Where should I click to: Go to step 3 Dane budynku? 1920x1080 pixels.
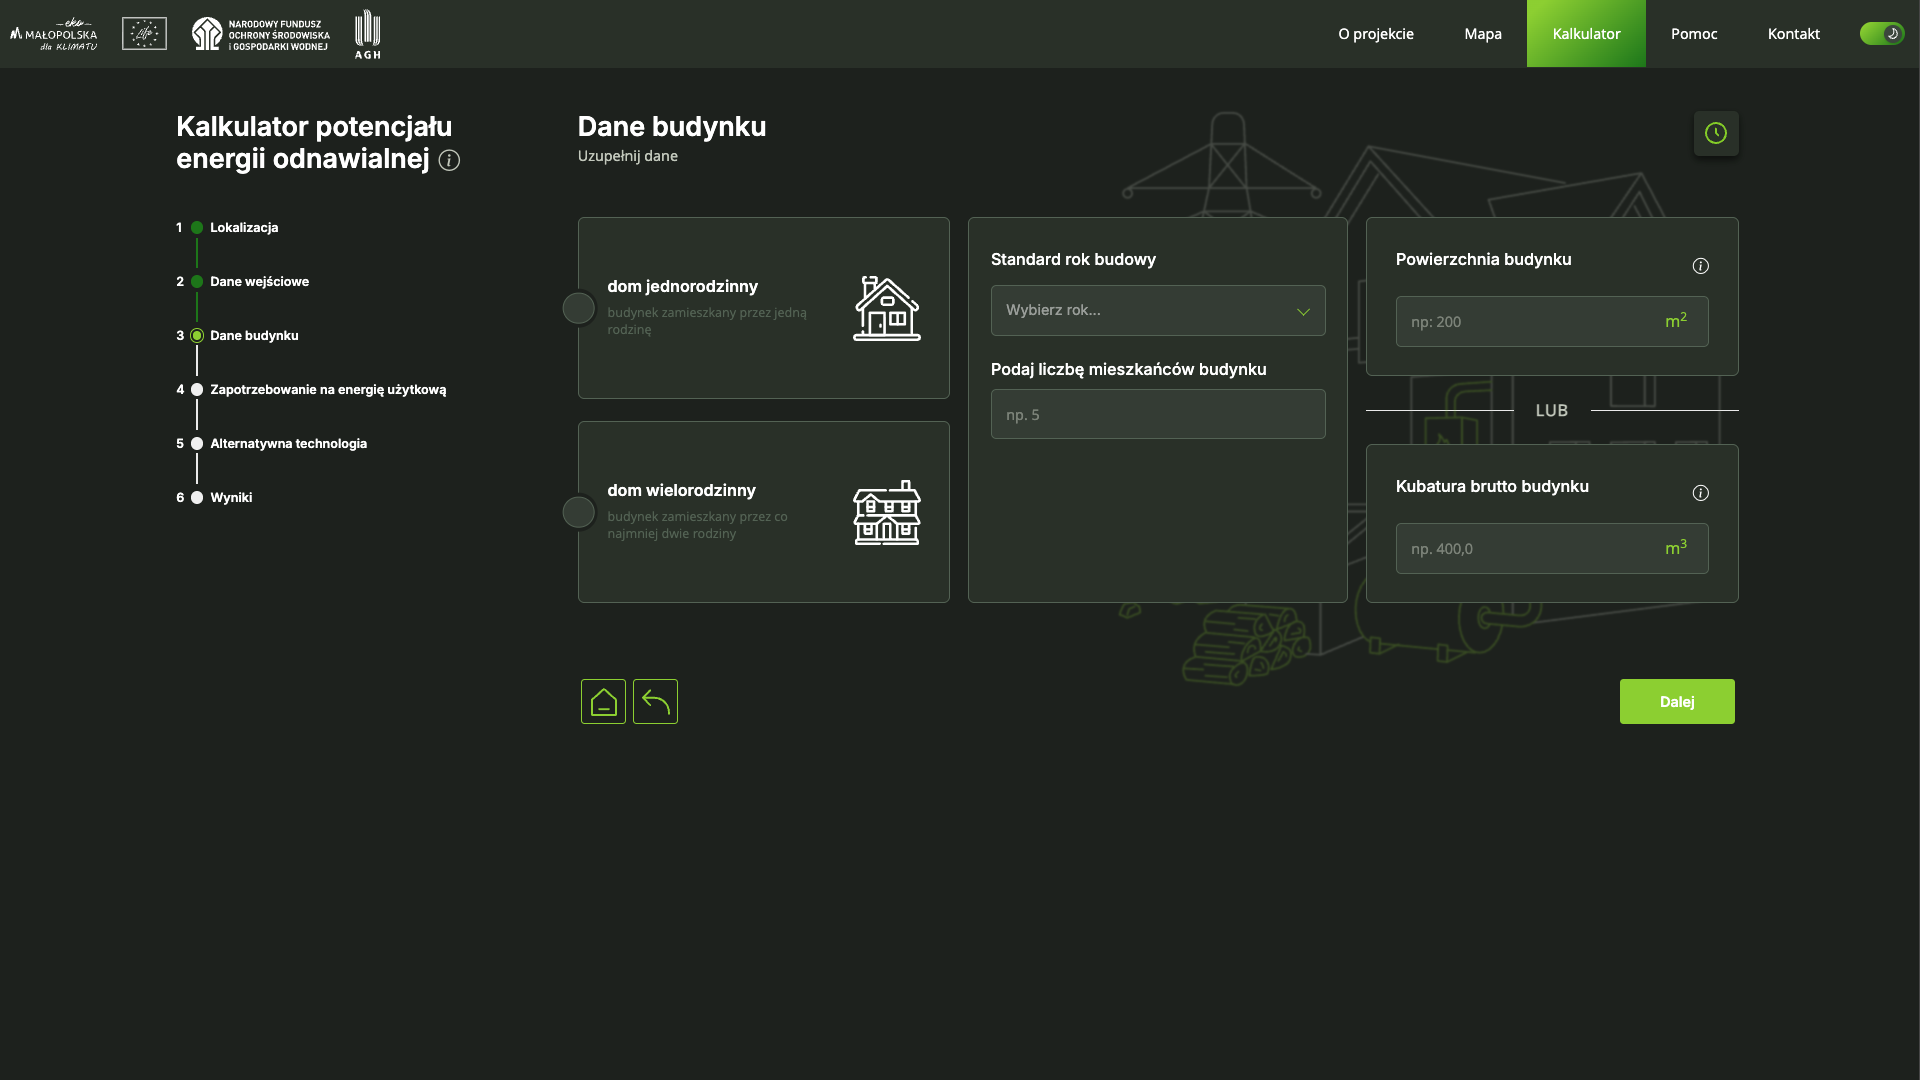click(x=238, y=336)
